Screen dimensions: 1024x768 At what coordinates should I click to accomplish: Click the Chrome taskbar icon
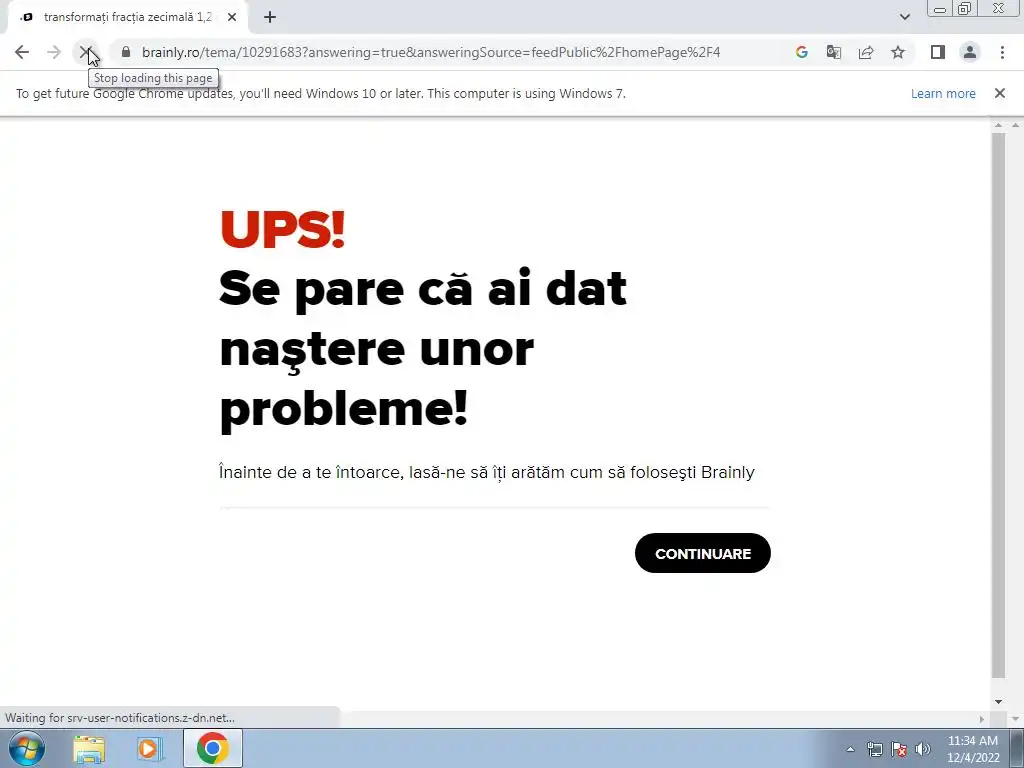(212, 748)
